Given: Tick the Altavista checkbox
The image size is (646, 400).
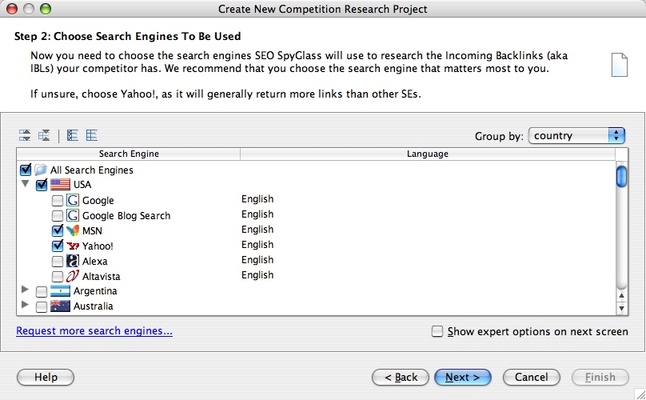Looking at the screenshot, I should click(x=57, y=276).
